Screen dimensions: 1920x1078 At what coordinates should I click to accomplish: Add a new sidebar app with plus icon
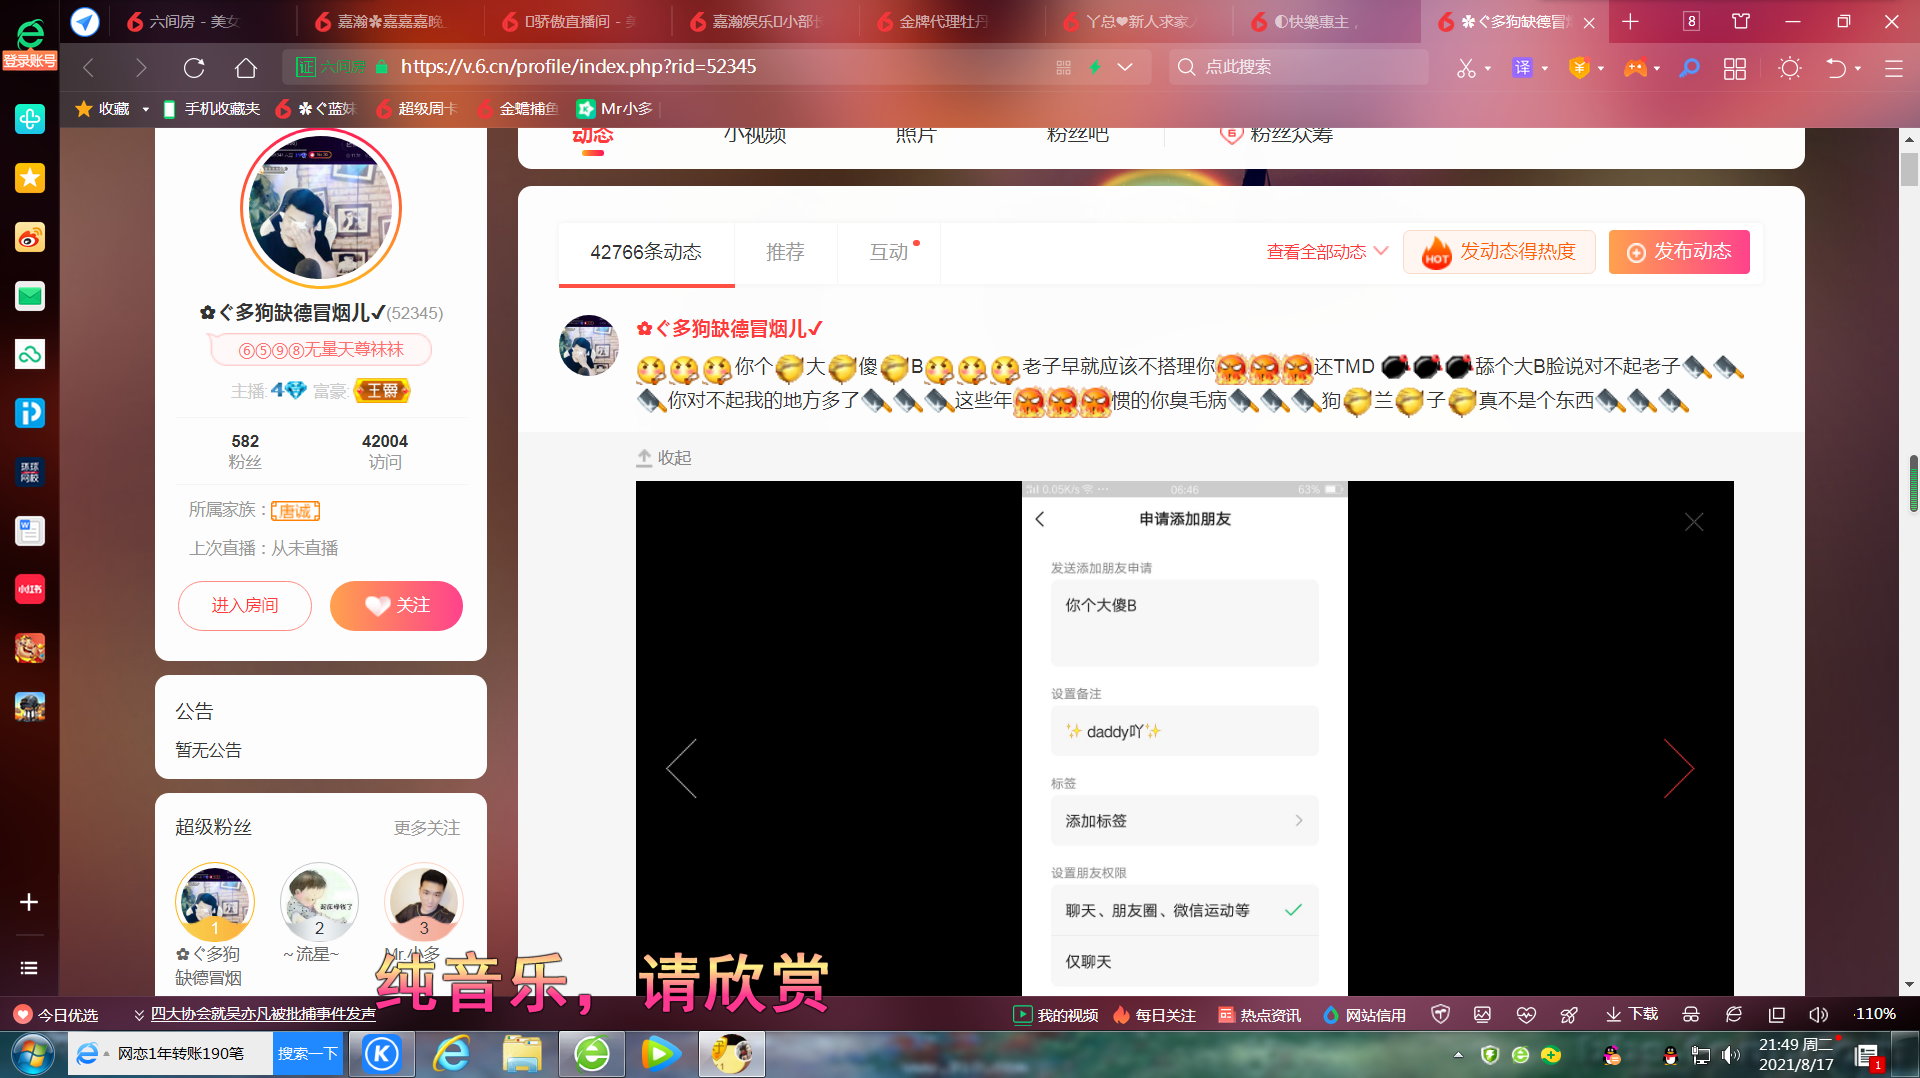29,902
